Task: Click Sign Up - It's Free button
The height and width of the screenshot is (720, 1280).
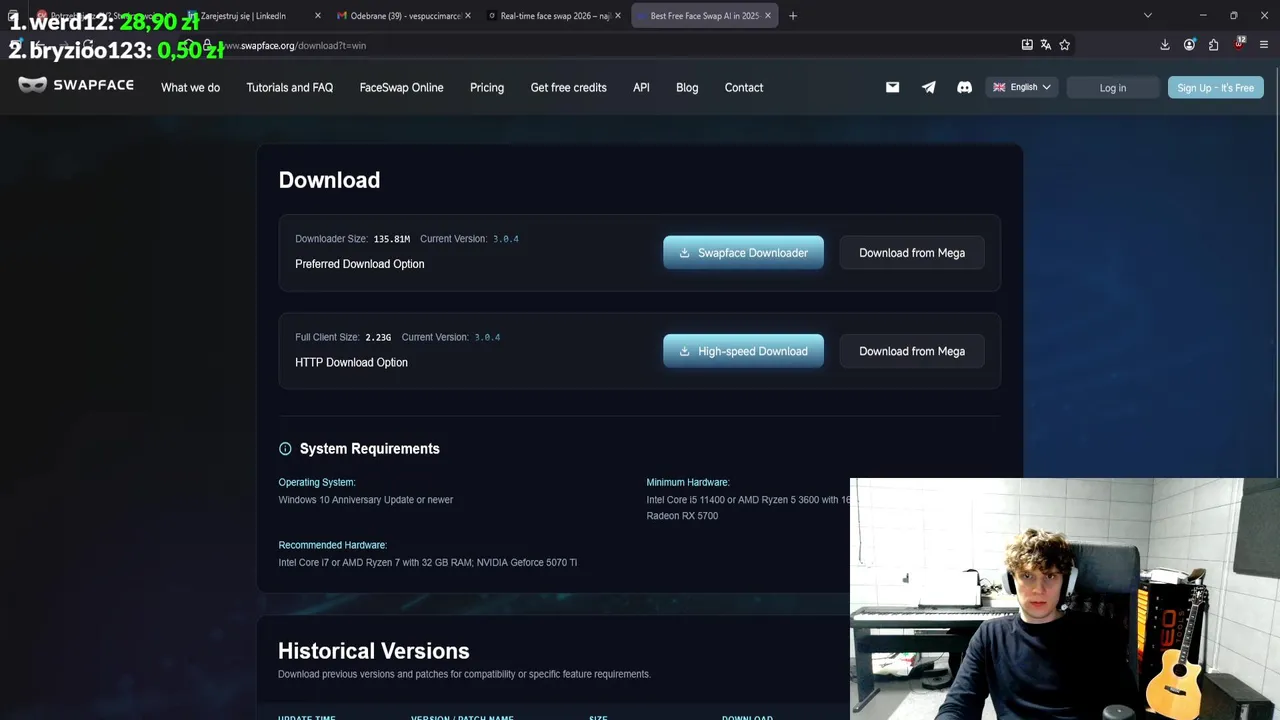Action: click(1215, 88)
